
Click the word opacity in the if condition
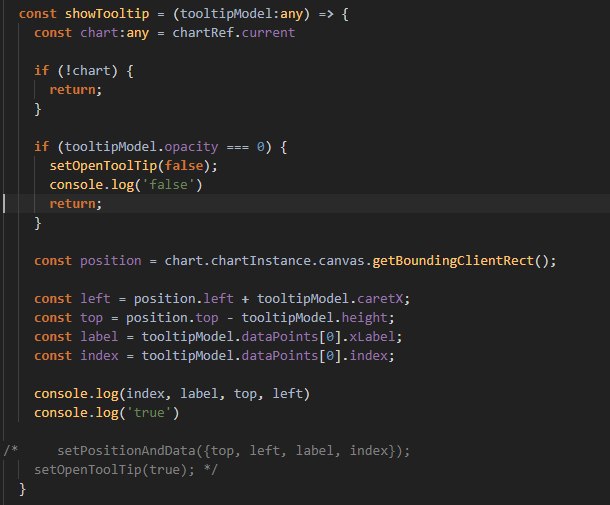tap(191, 147)
